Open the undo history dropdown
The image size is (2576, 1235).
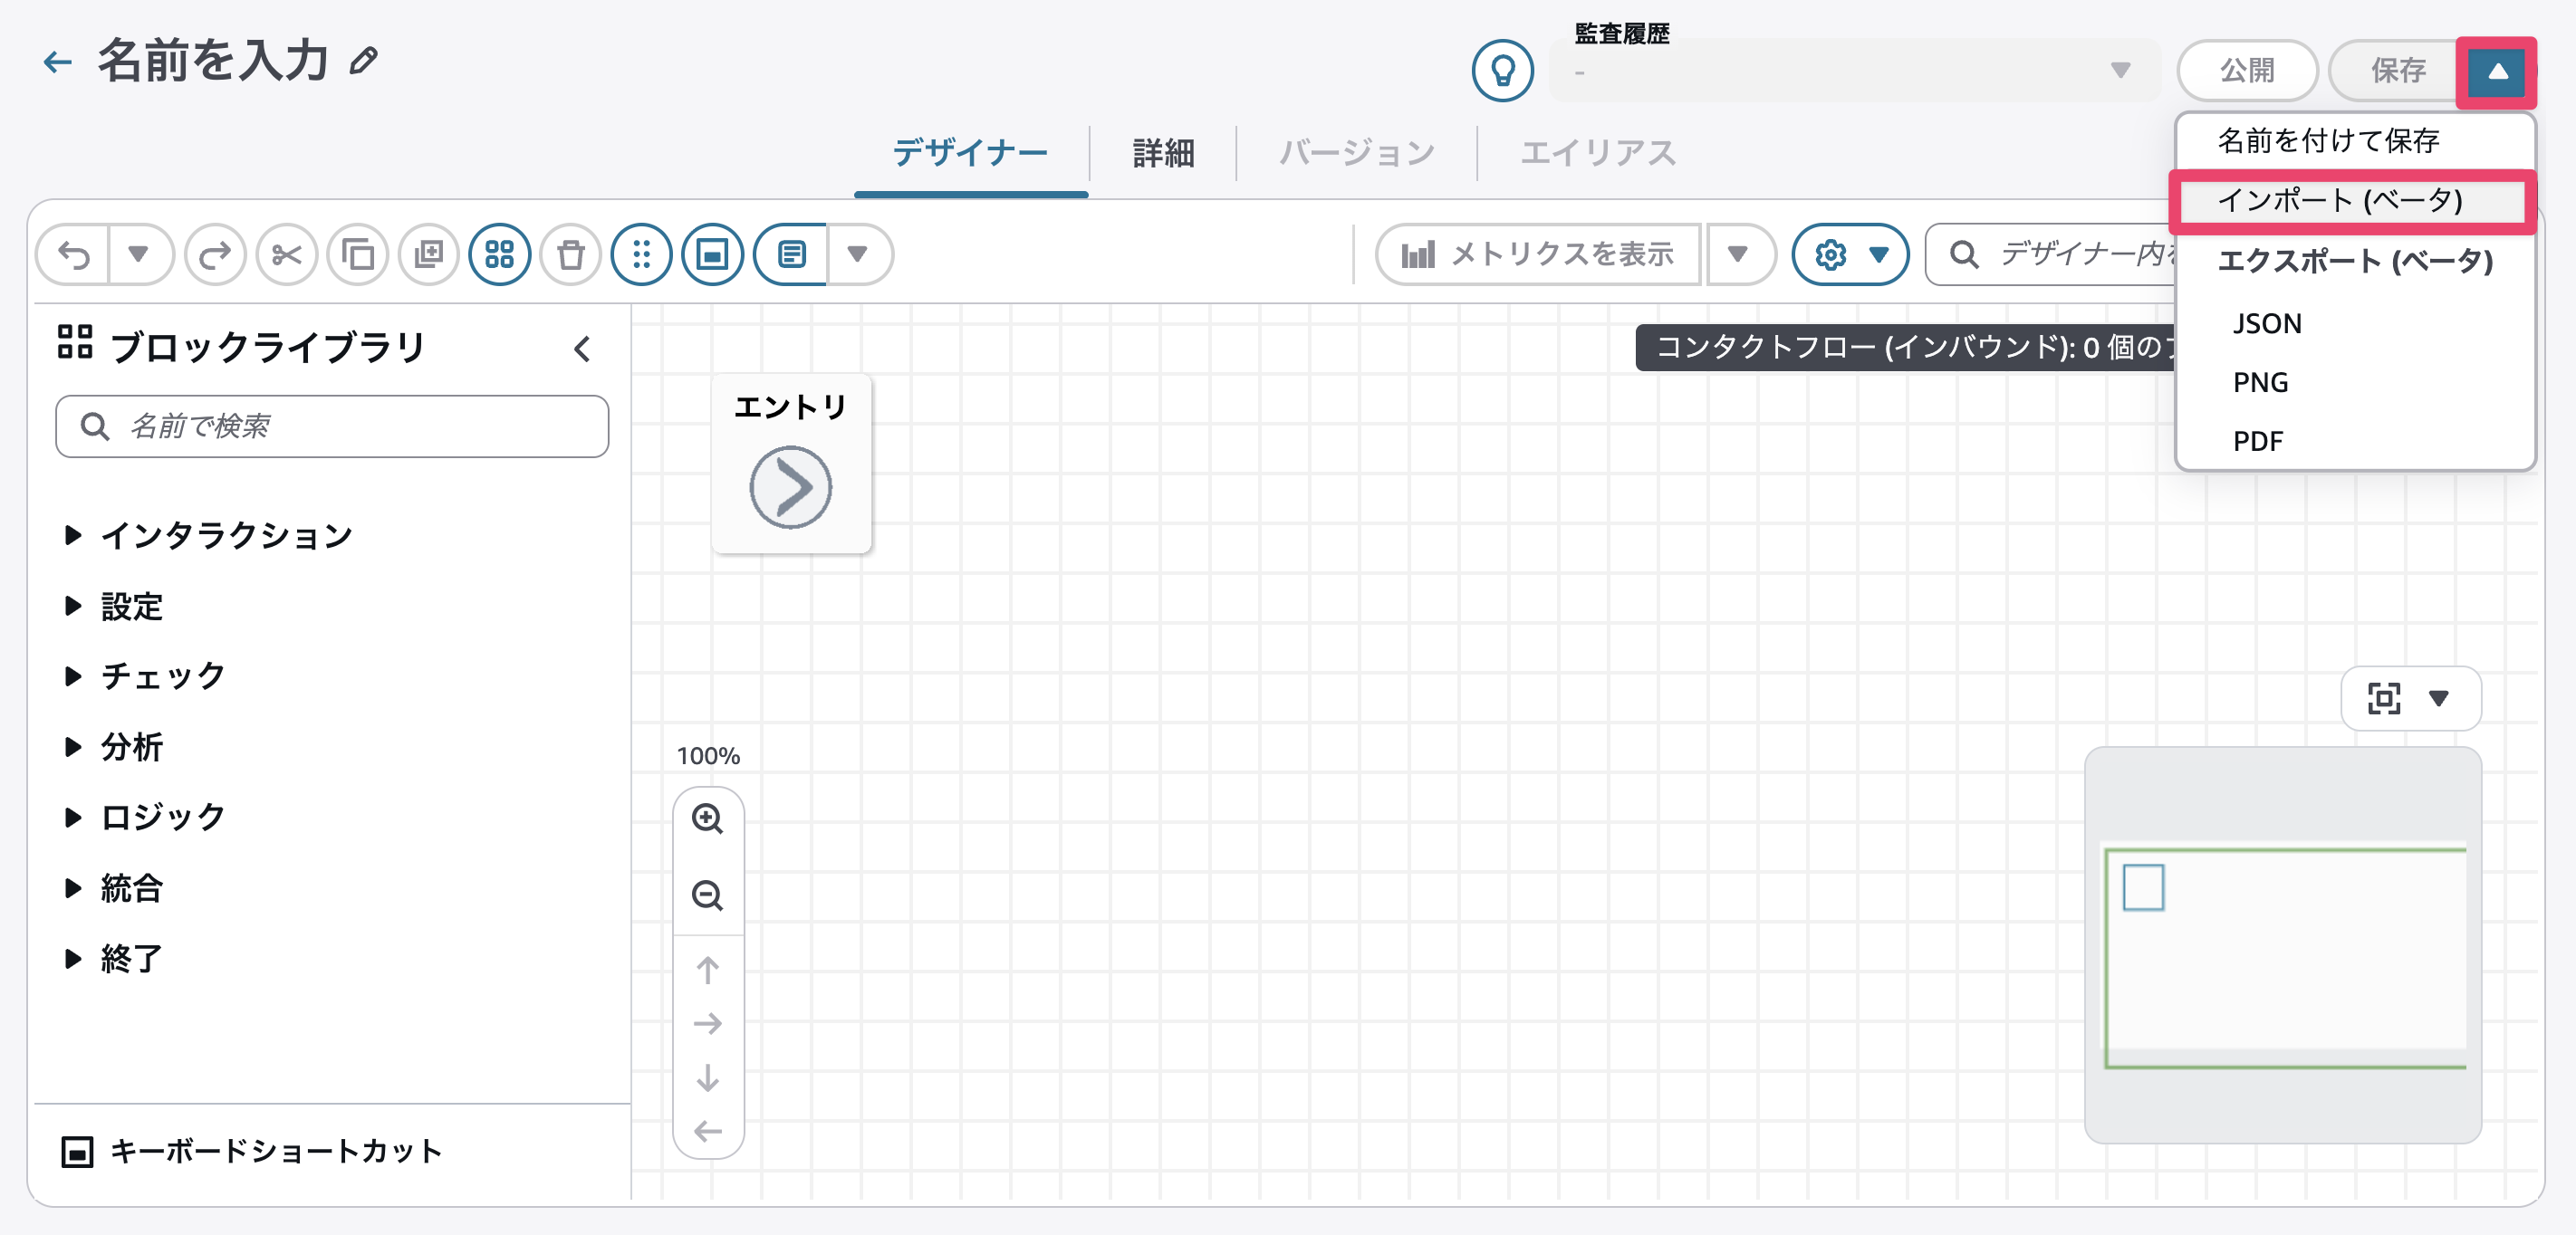[x=139, y=255]
